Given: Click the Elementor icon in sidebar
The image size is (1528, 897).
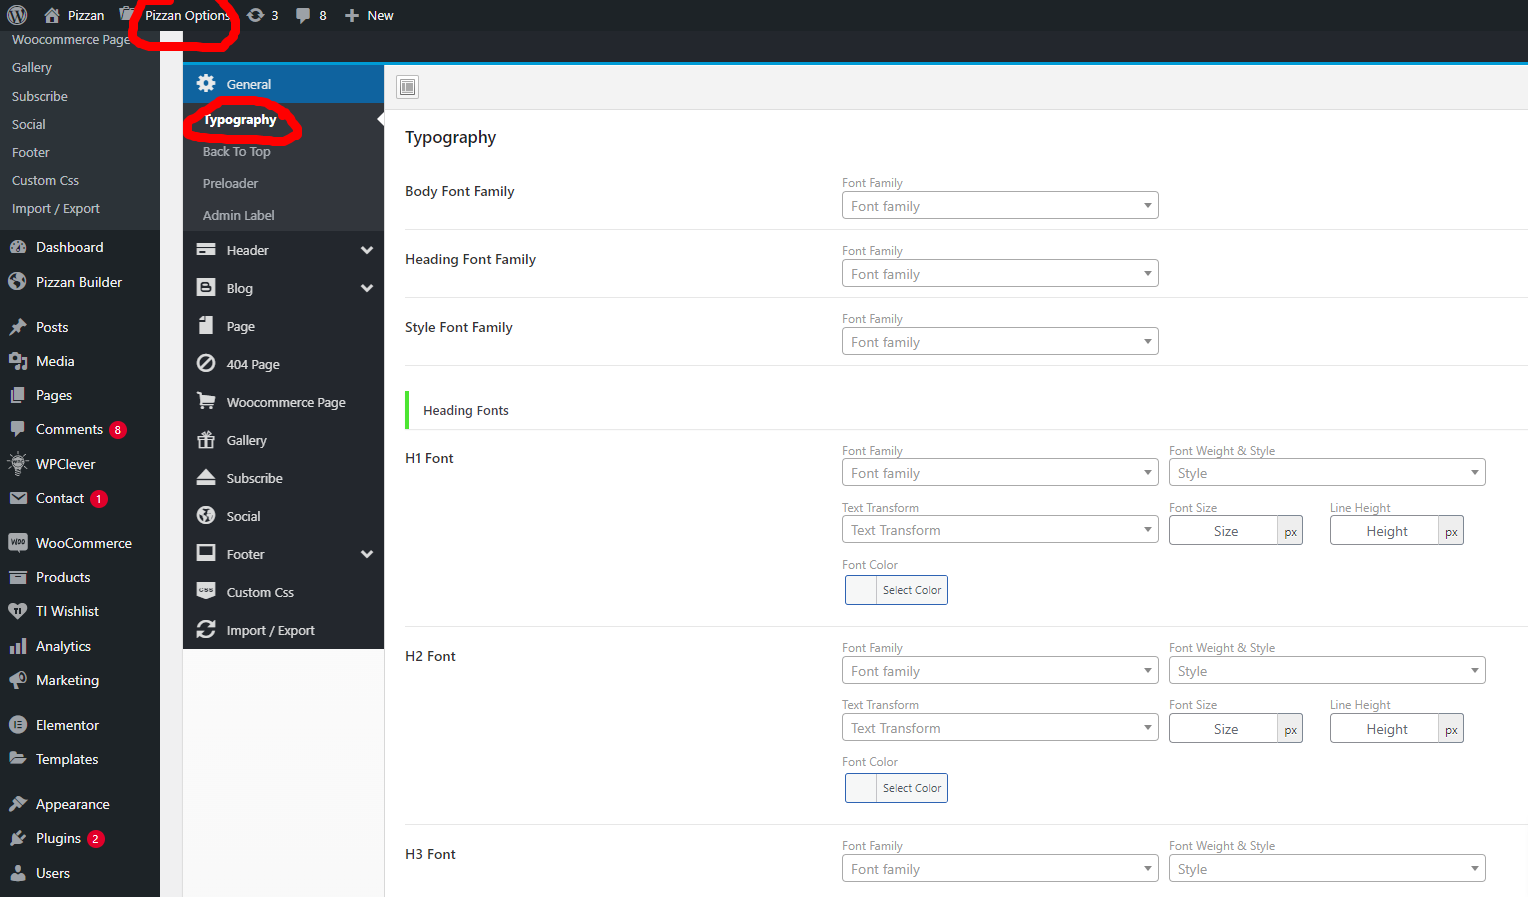Looking at the screenshot, I should [x=18, y=725].
